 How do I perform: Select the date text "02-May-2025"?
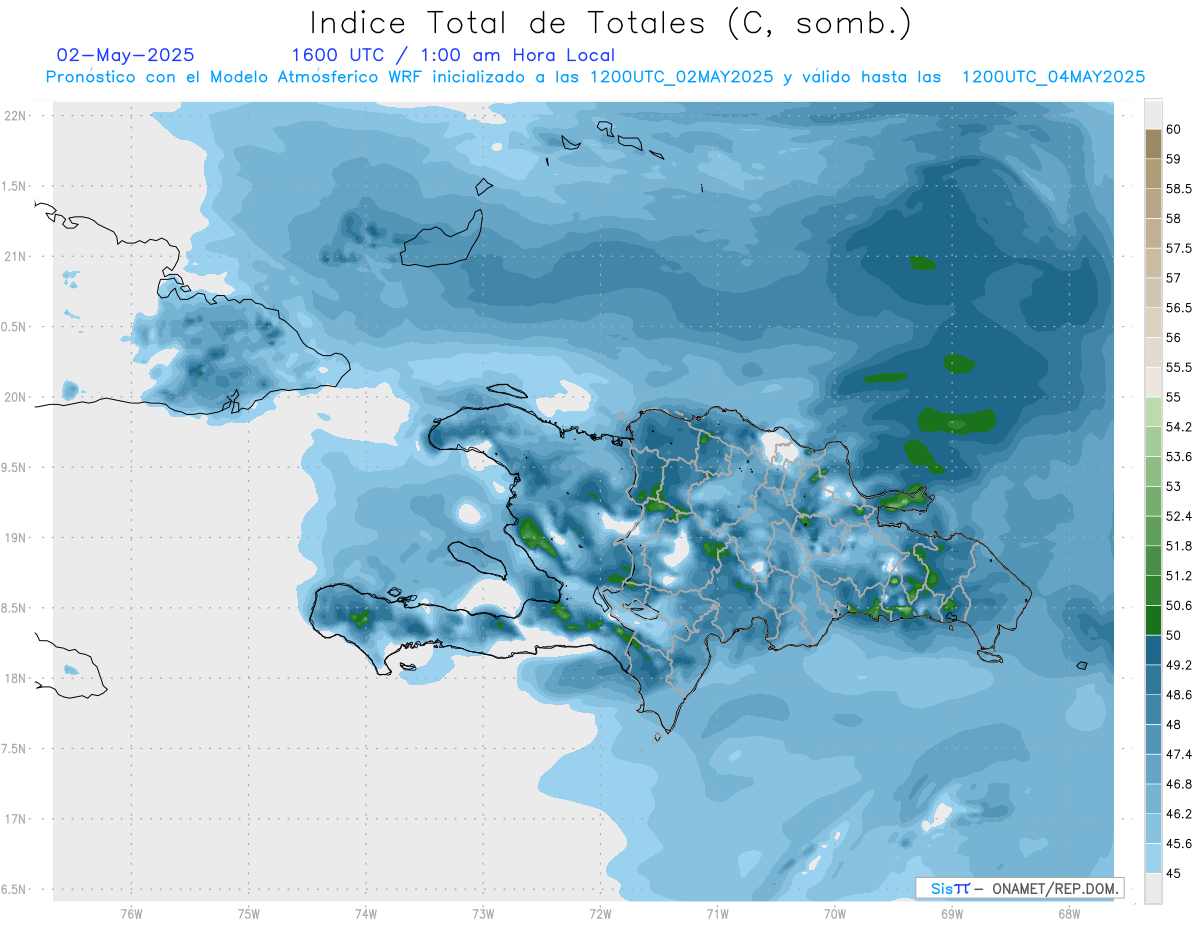126,55
